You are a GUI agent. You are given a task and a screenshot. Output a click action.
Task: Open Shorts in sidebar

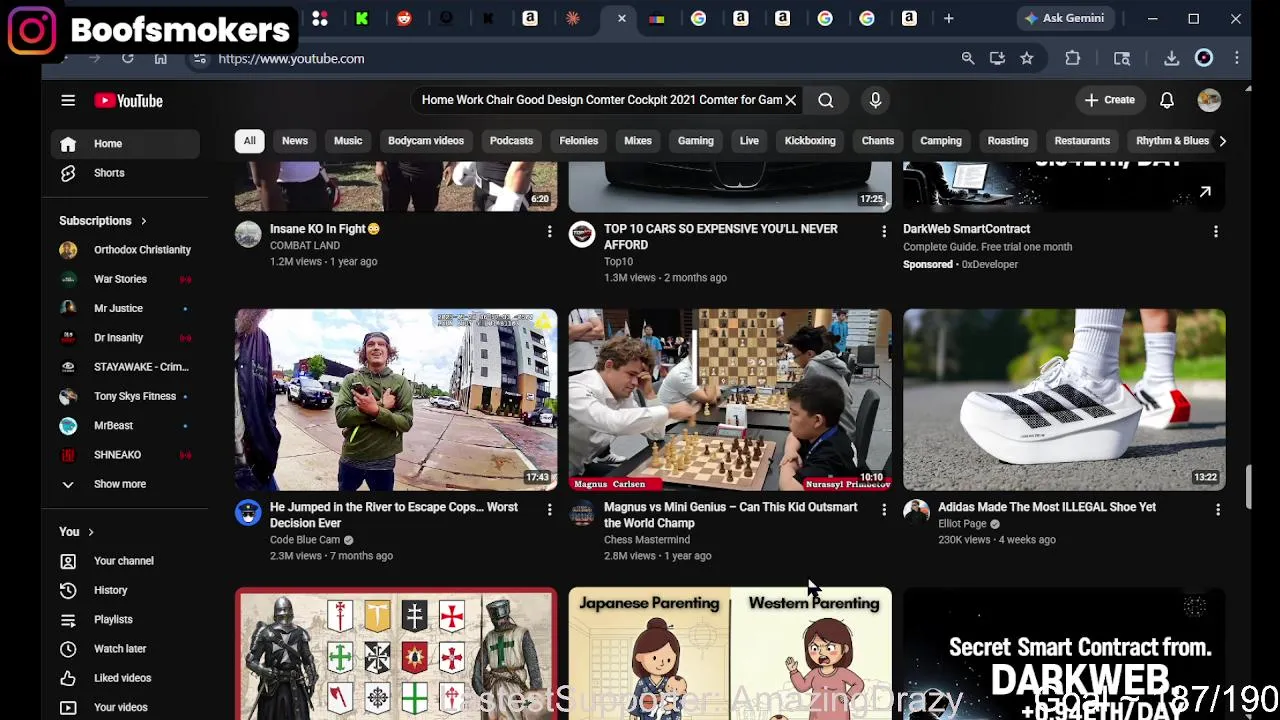tap(125, 173)
